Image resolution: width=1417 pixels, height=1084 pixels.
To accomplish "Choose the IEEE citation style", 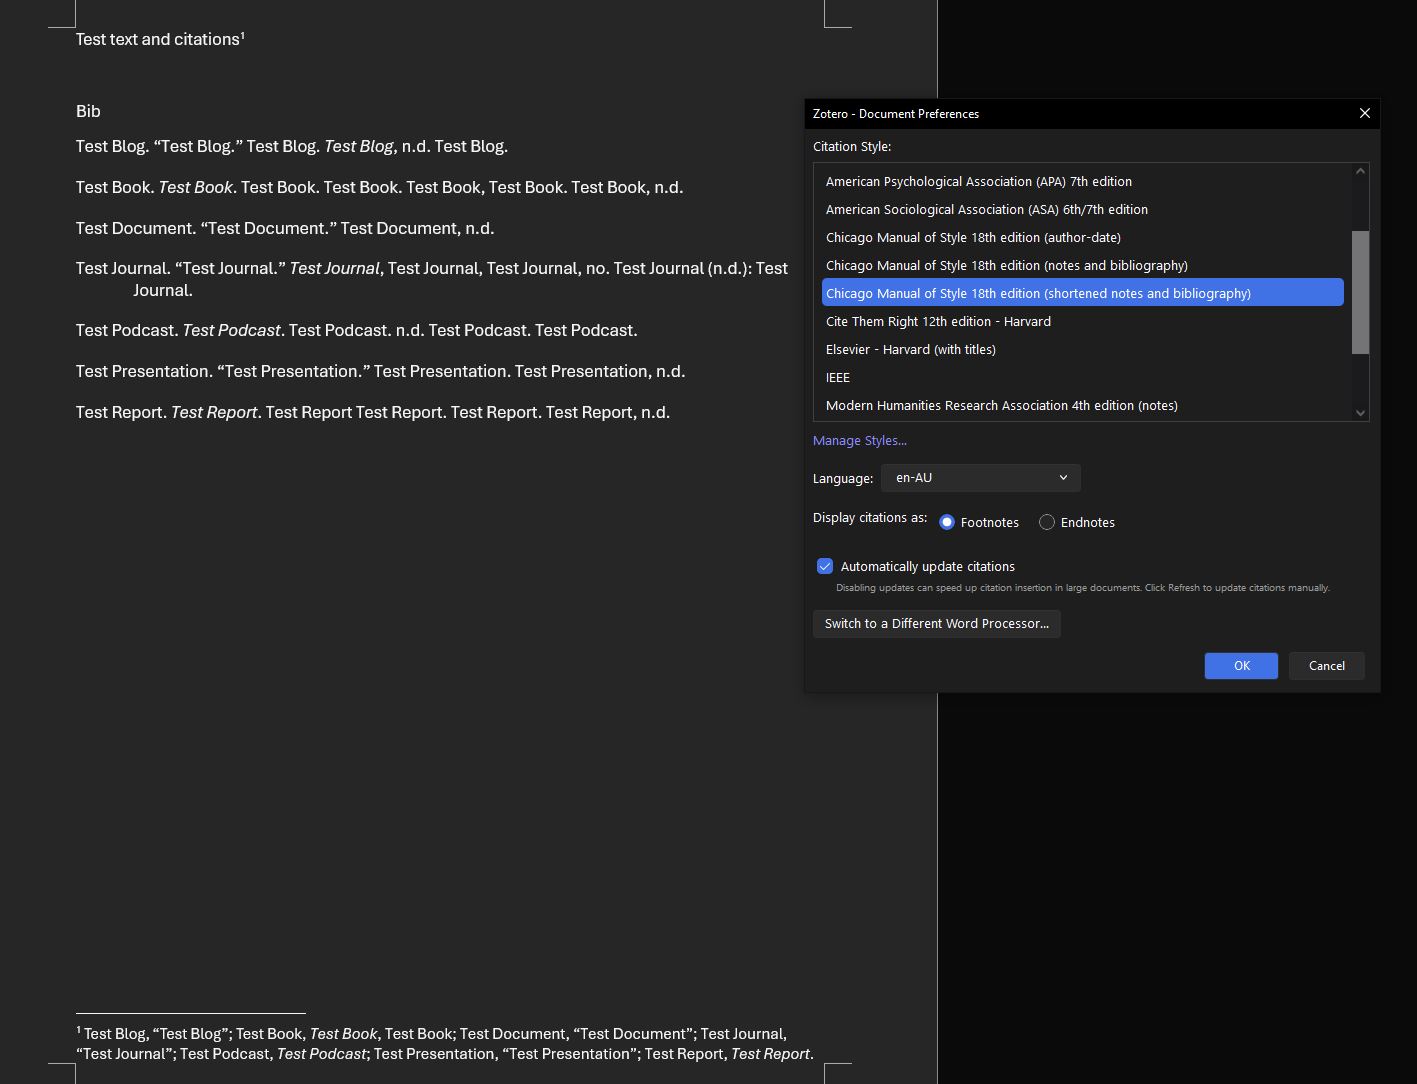I will tap(1082, 377).
